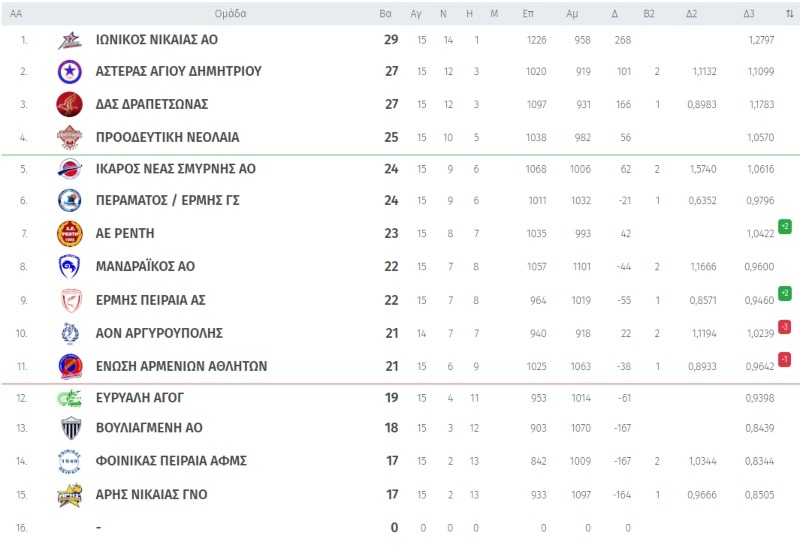
Task: Click the green +2 badge for ΑΕ ΡΕΝΤΗ
Action: (x=785, y=226)
